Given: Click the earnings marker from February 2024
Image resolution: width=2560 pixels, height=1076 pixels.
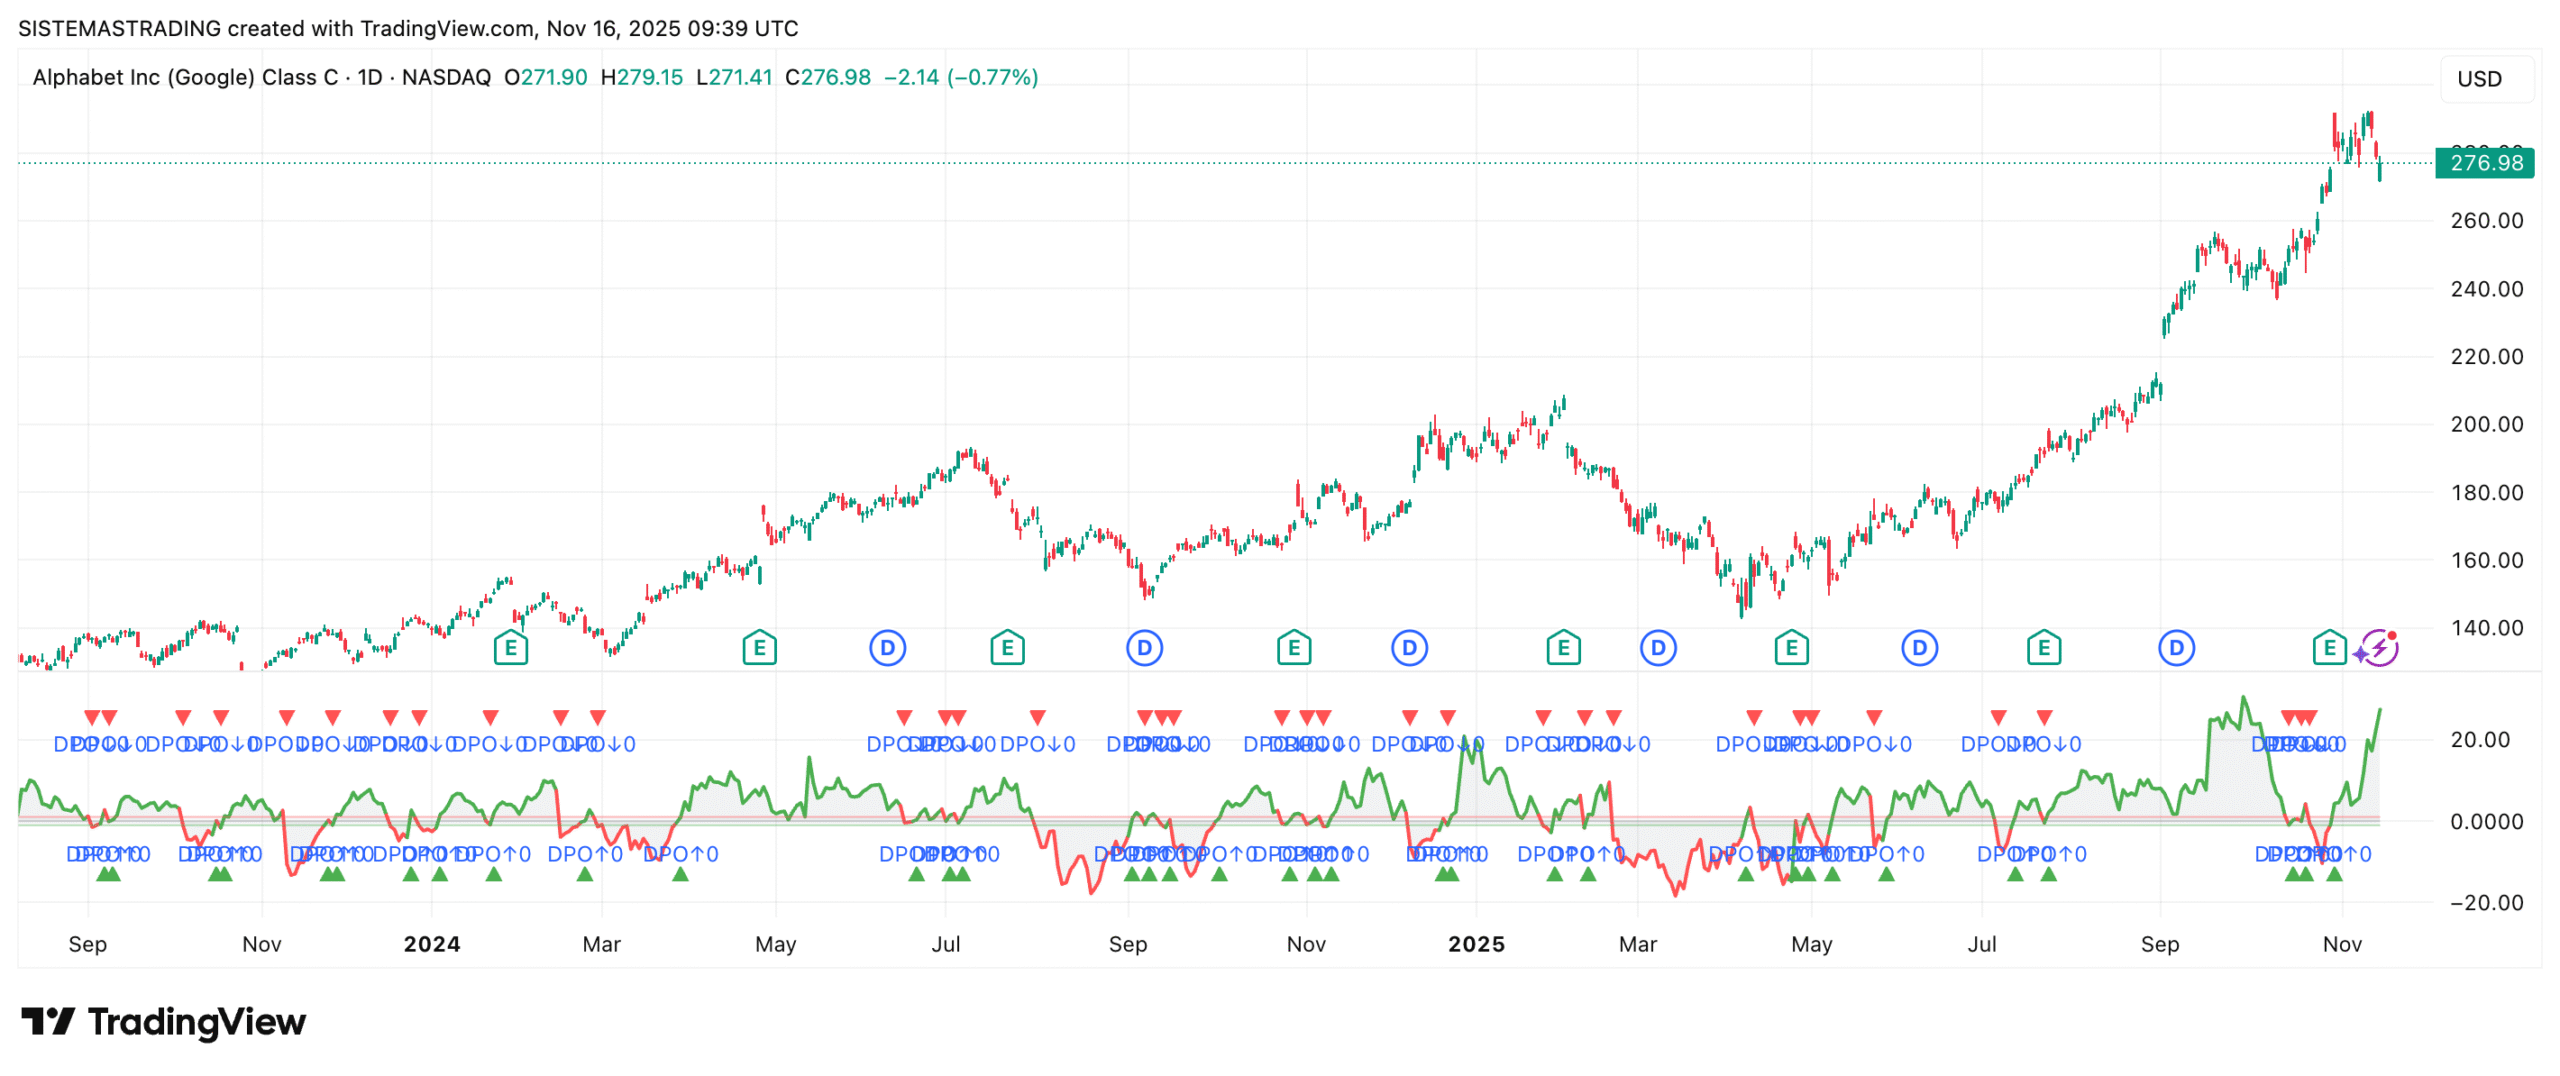Looking at the screenshot, I should [x=510, y=648].
